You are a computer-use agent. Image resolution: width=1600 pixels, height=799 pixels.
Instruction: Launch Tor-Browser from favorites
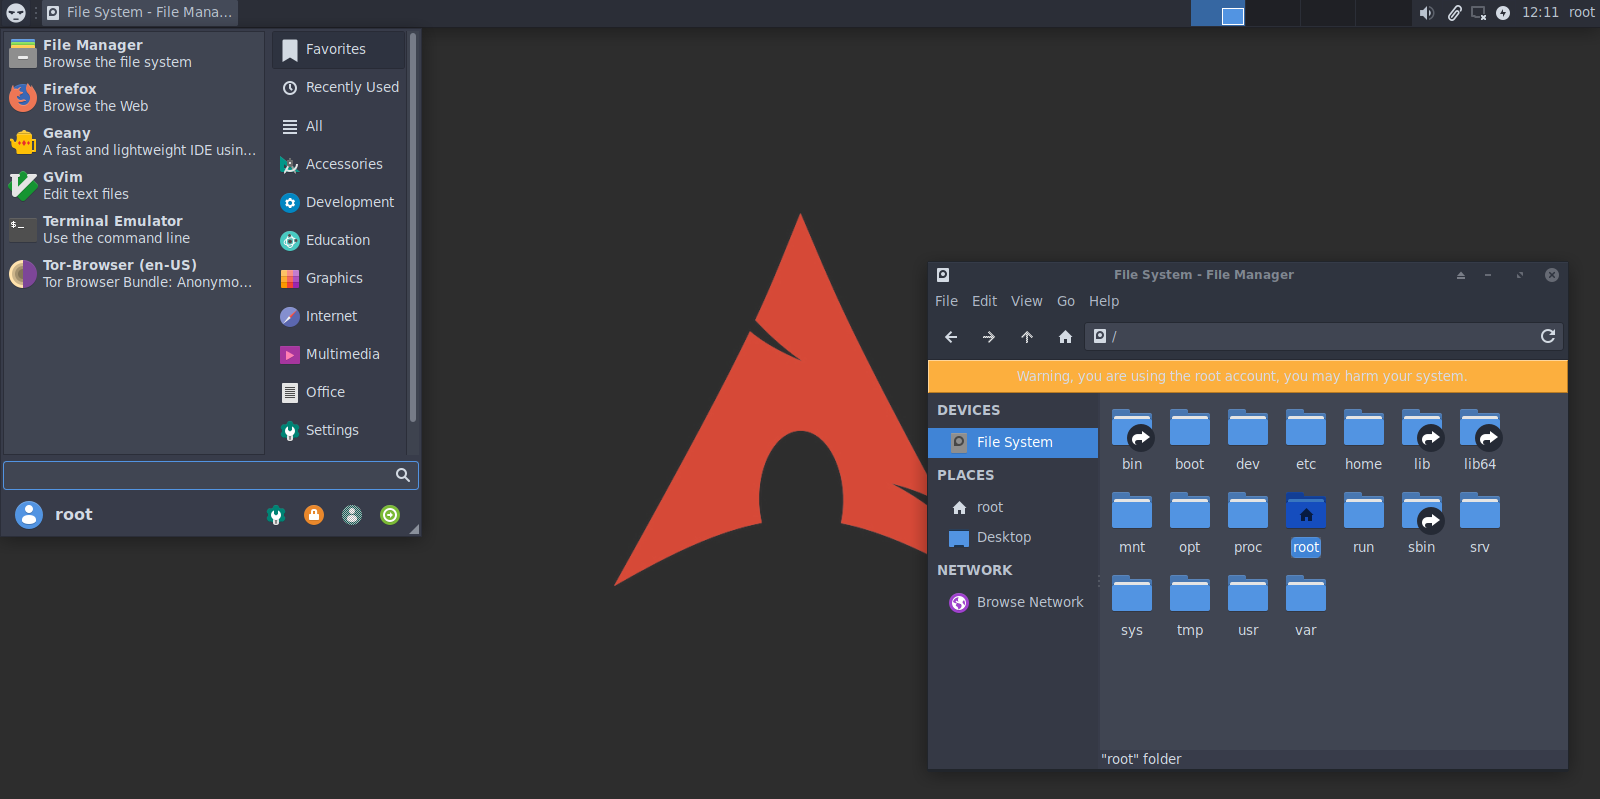click(134, 273)
